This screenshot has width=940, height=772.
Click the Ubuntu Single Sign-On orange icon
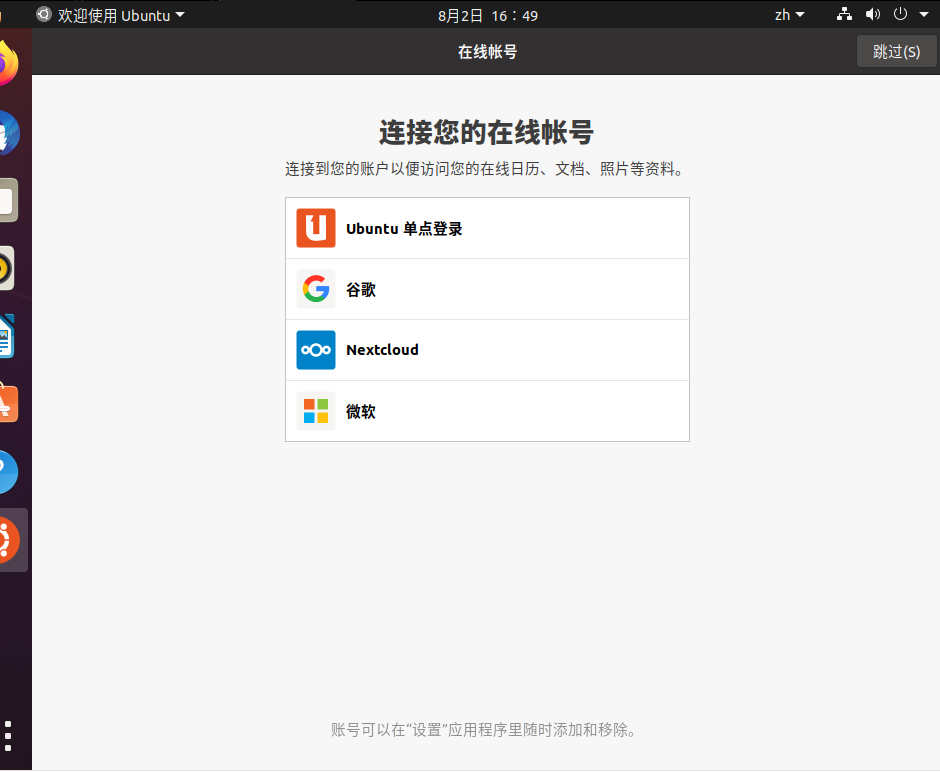[316, 228]
